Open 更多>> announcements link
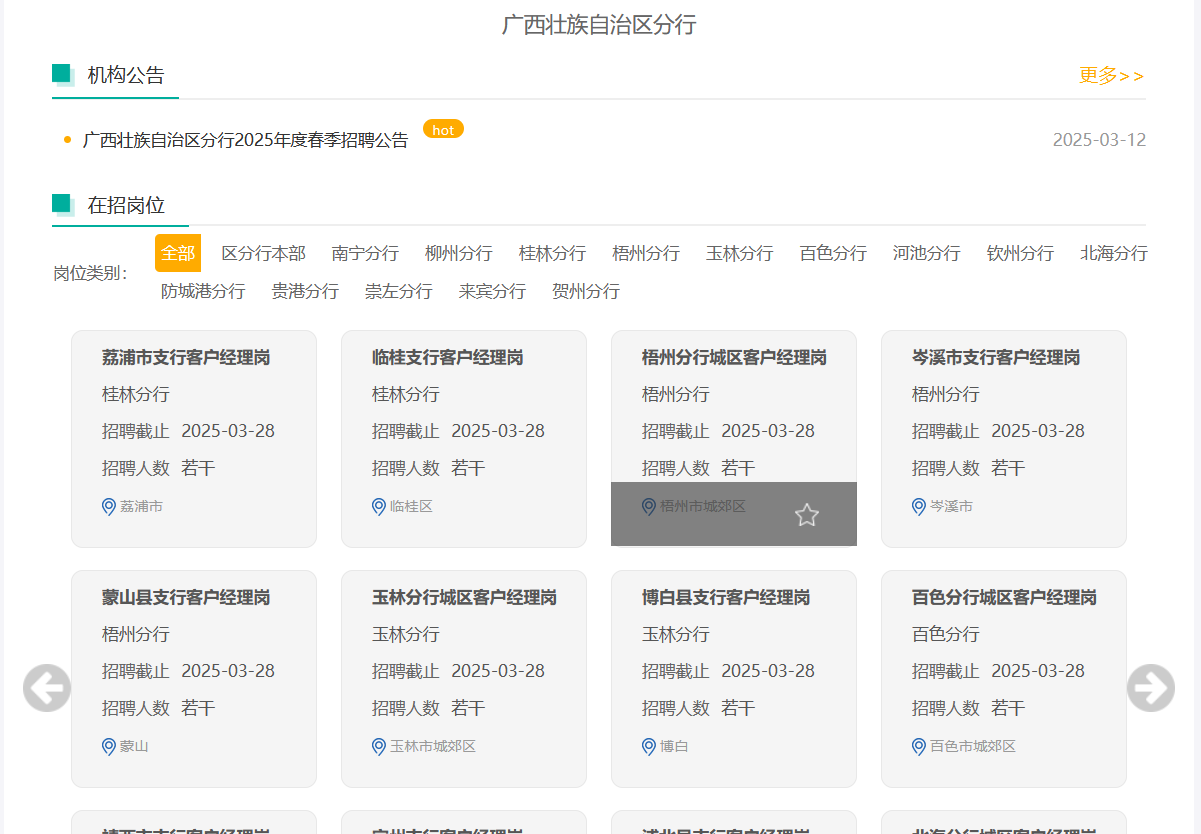Screen dimensions: 1201x834 (x=1112, y=76)
